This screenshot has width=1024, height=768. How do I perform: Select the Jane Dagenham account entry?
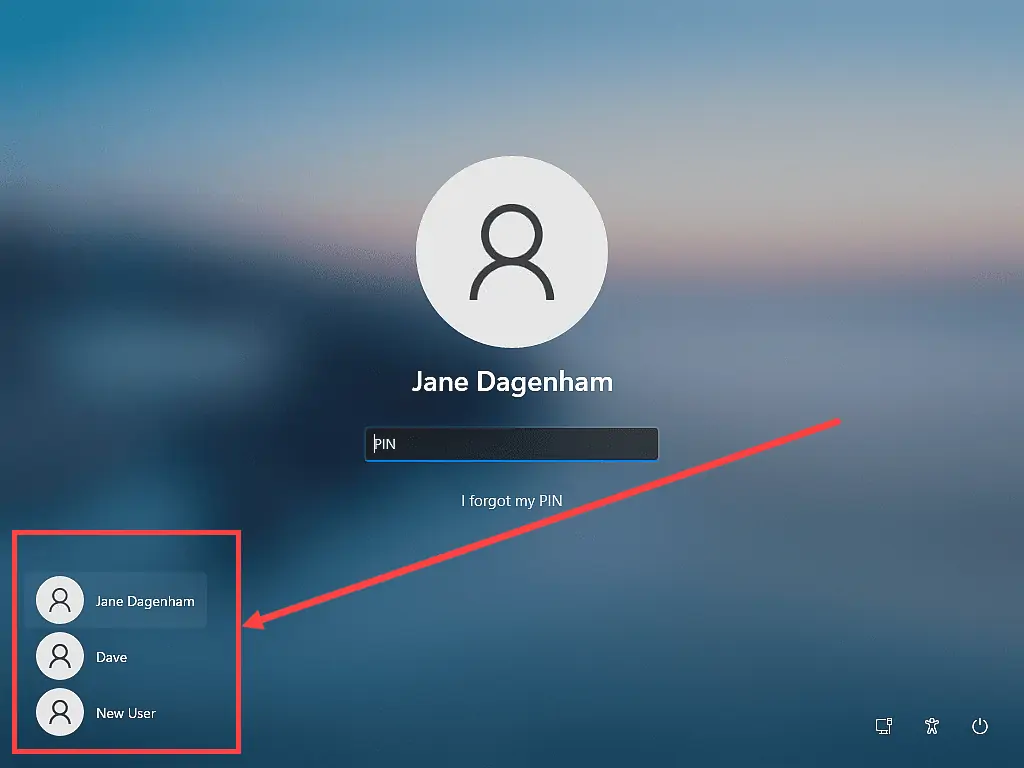(120, 600)
